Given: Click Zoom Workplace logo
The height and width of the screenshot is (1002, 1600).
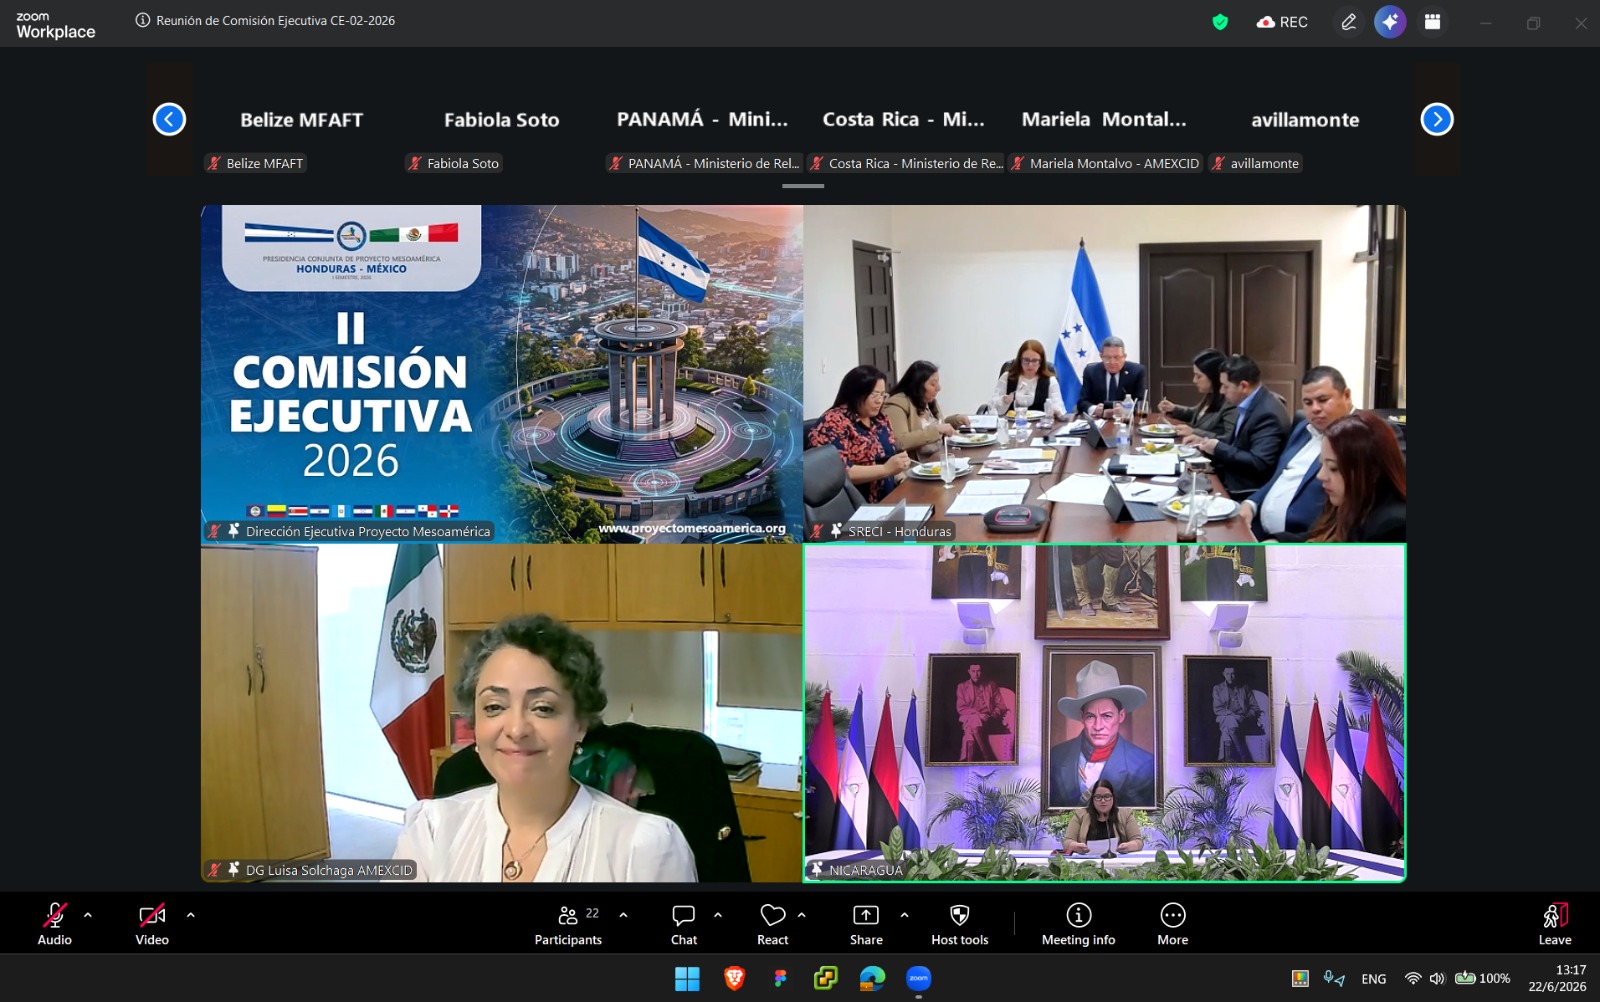Looking at the screenshot, I should 56,25.
